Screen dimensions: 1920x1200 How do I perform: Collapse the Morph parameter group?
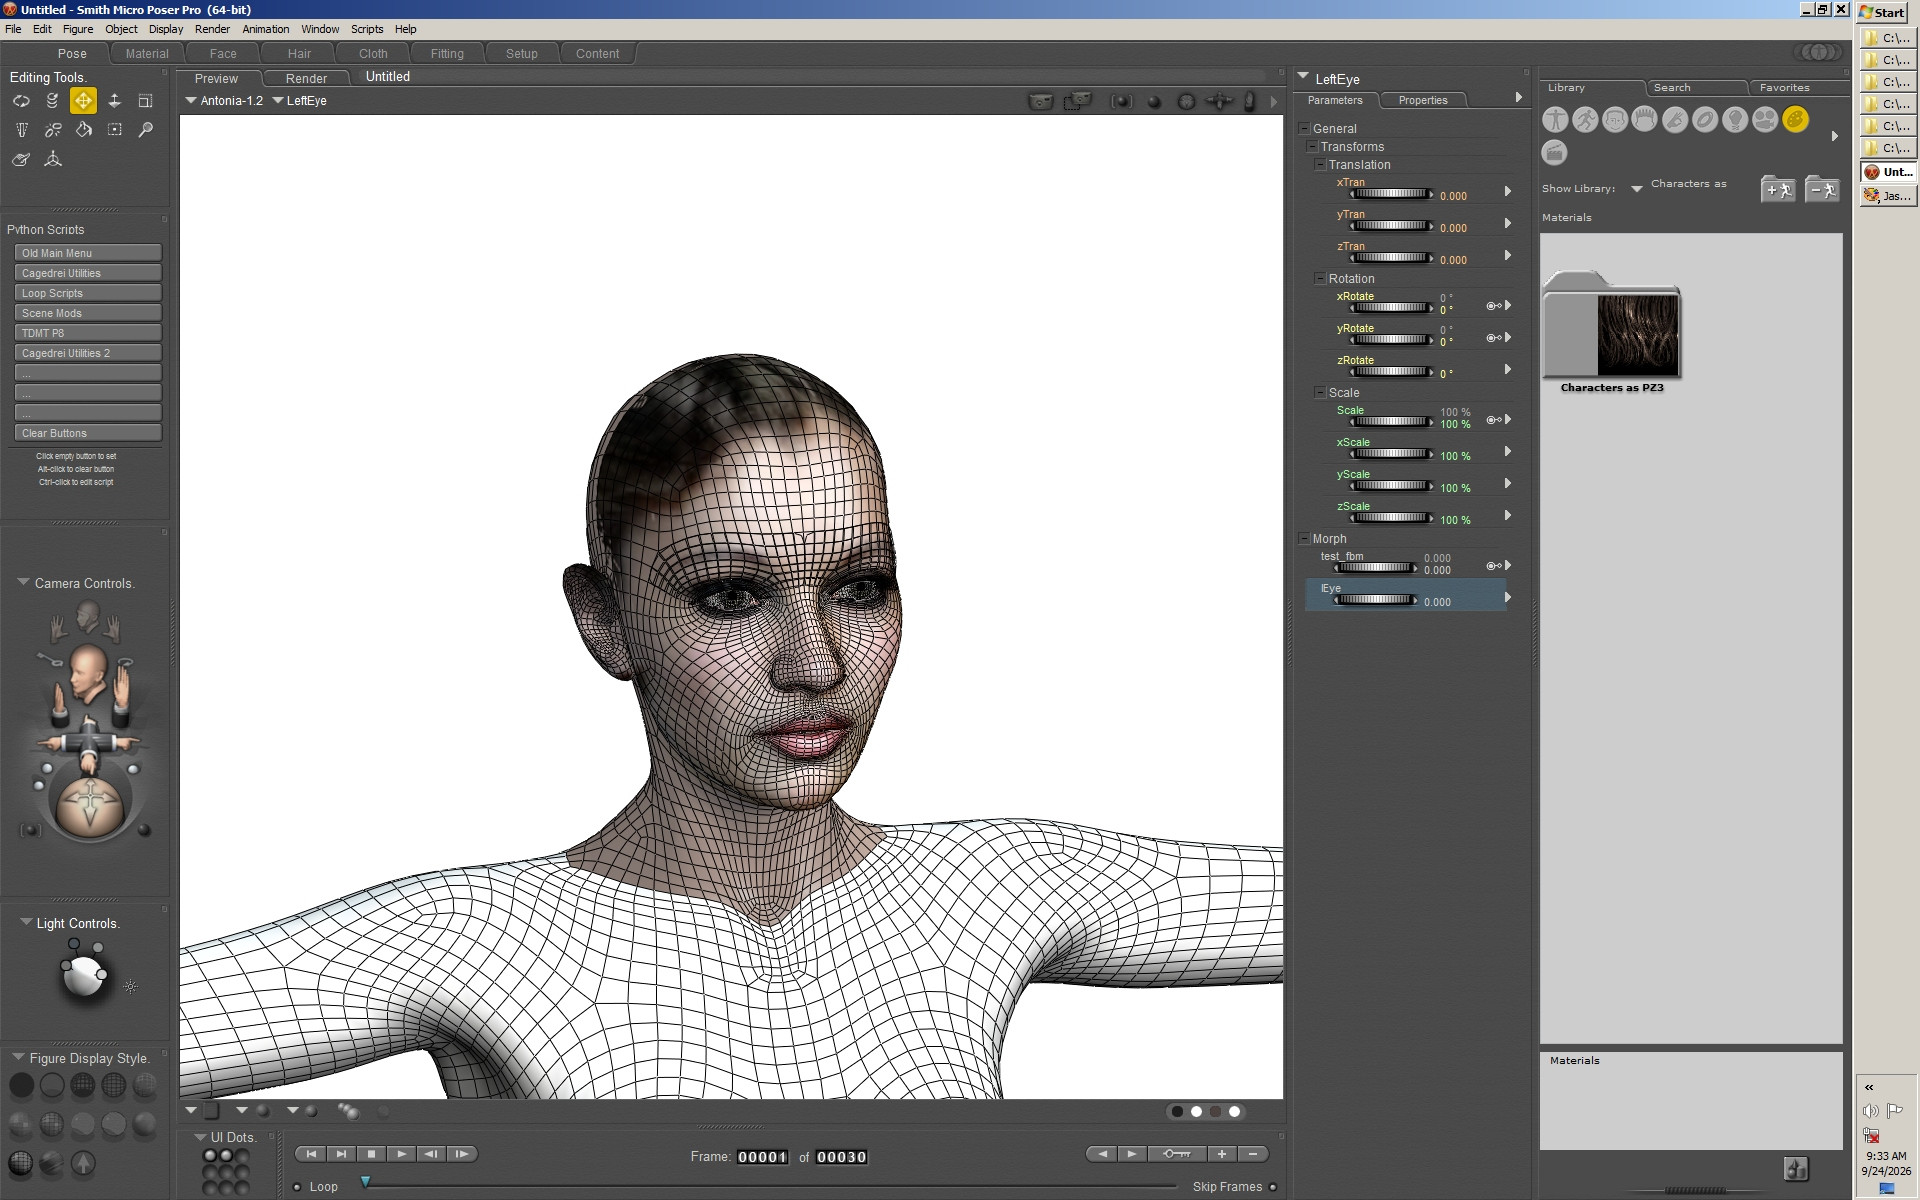(1304, 538)
